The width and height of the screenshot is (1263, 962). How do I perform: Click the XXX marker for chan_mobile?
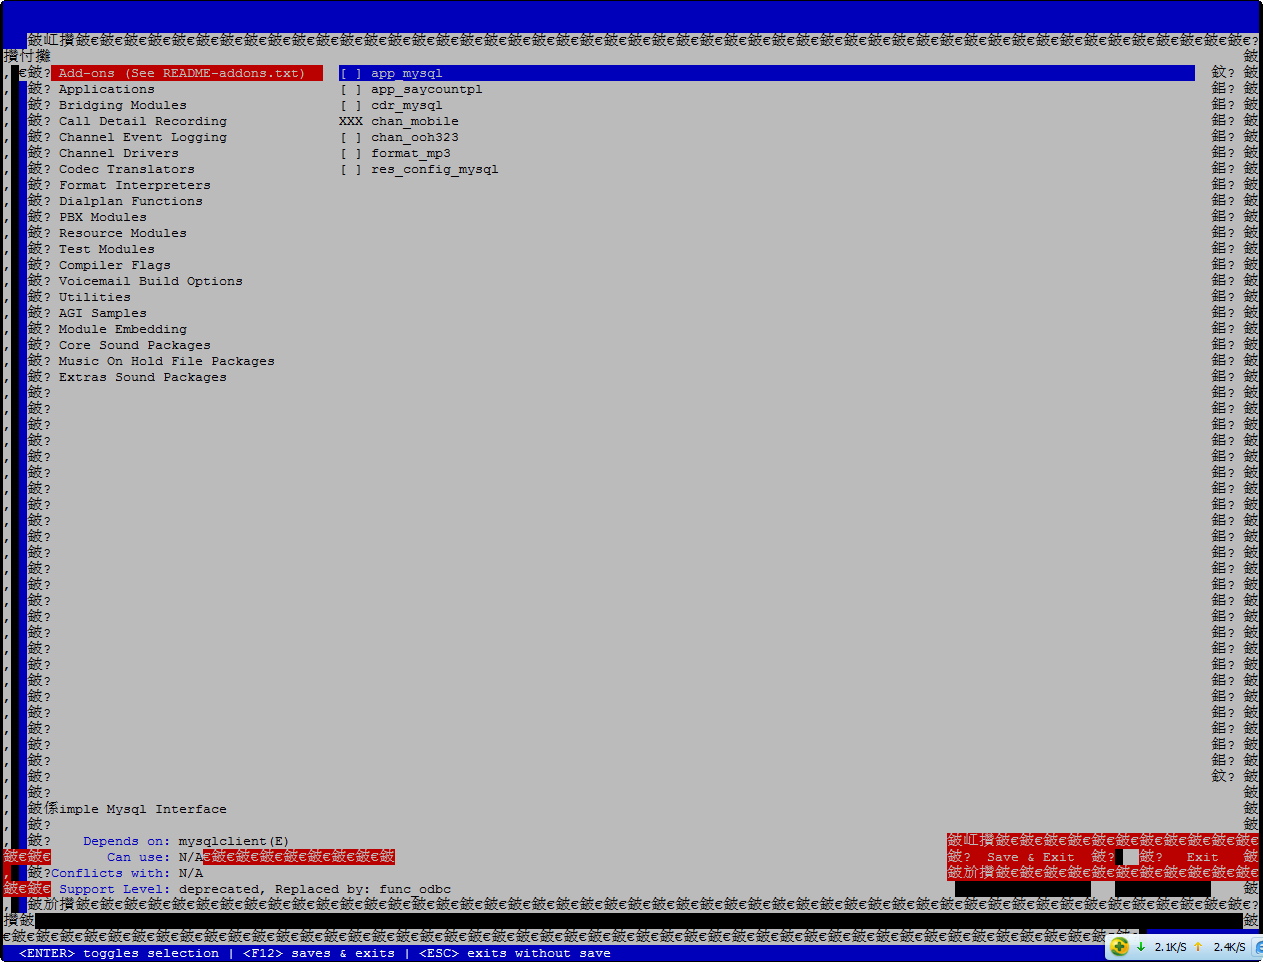351,121
